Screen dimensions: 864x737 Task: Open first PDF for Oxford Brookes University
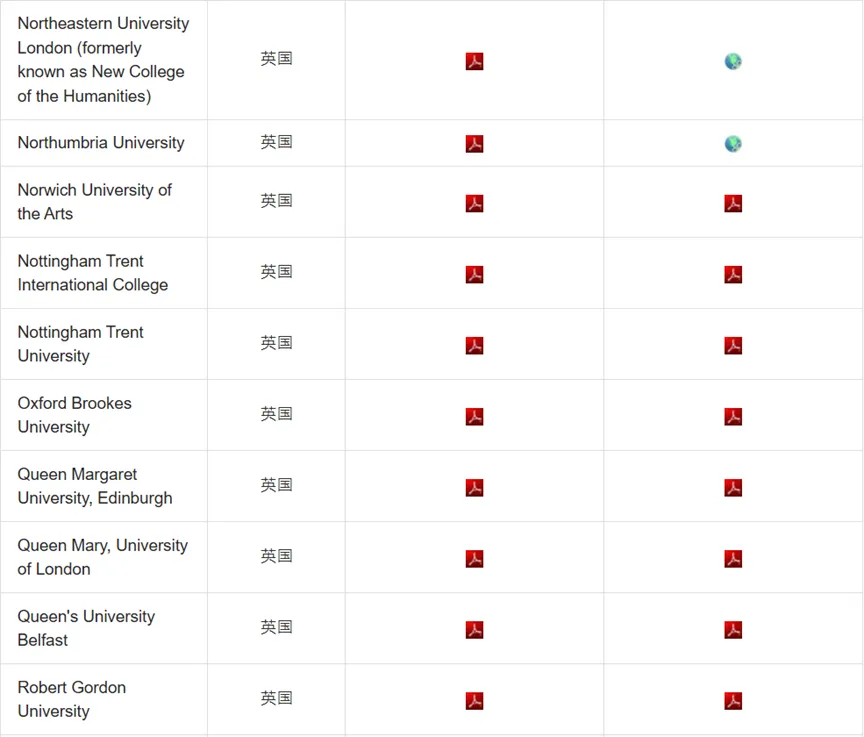pos(475,416)
